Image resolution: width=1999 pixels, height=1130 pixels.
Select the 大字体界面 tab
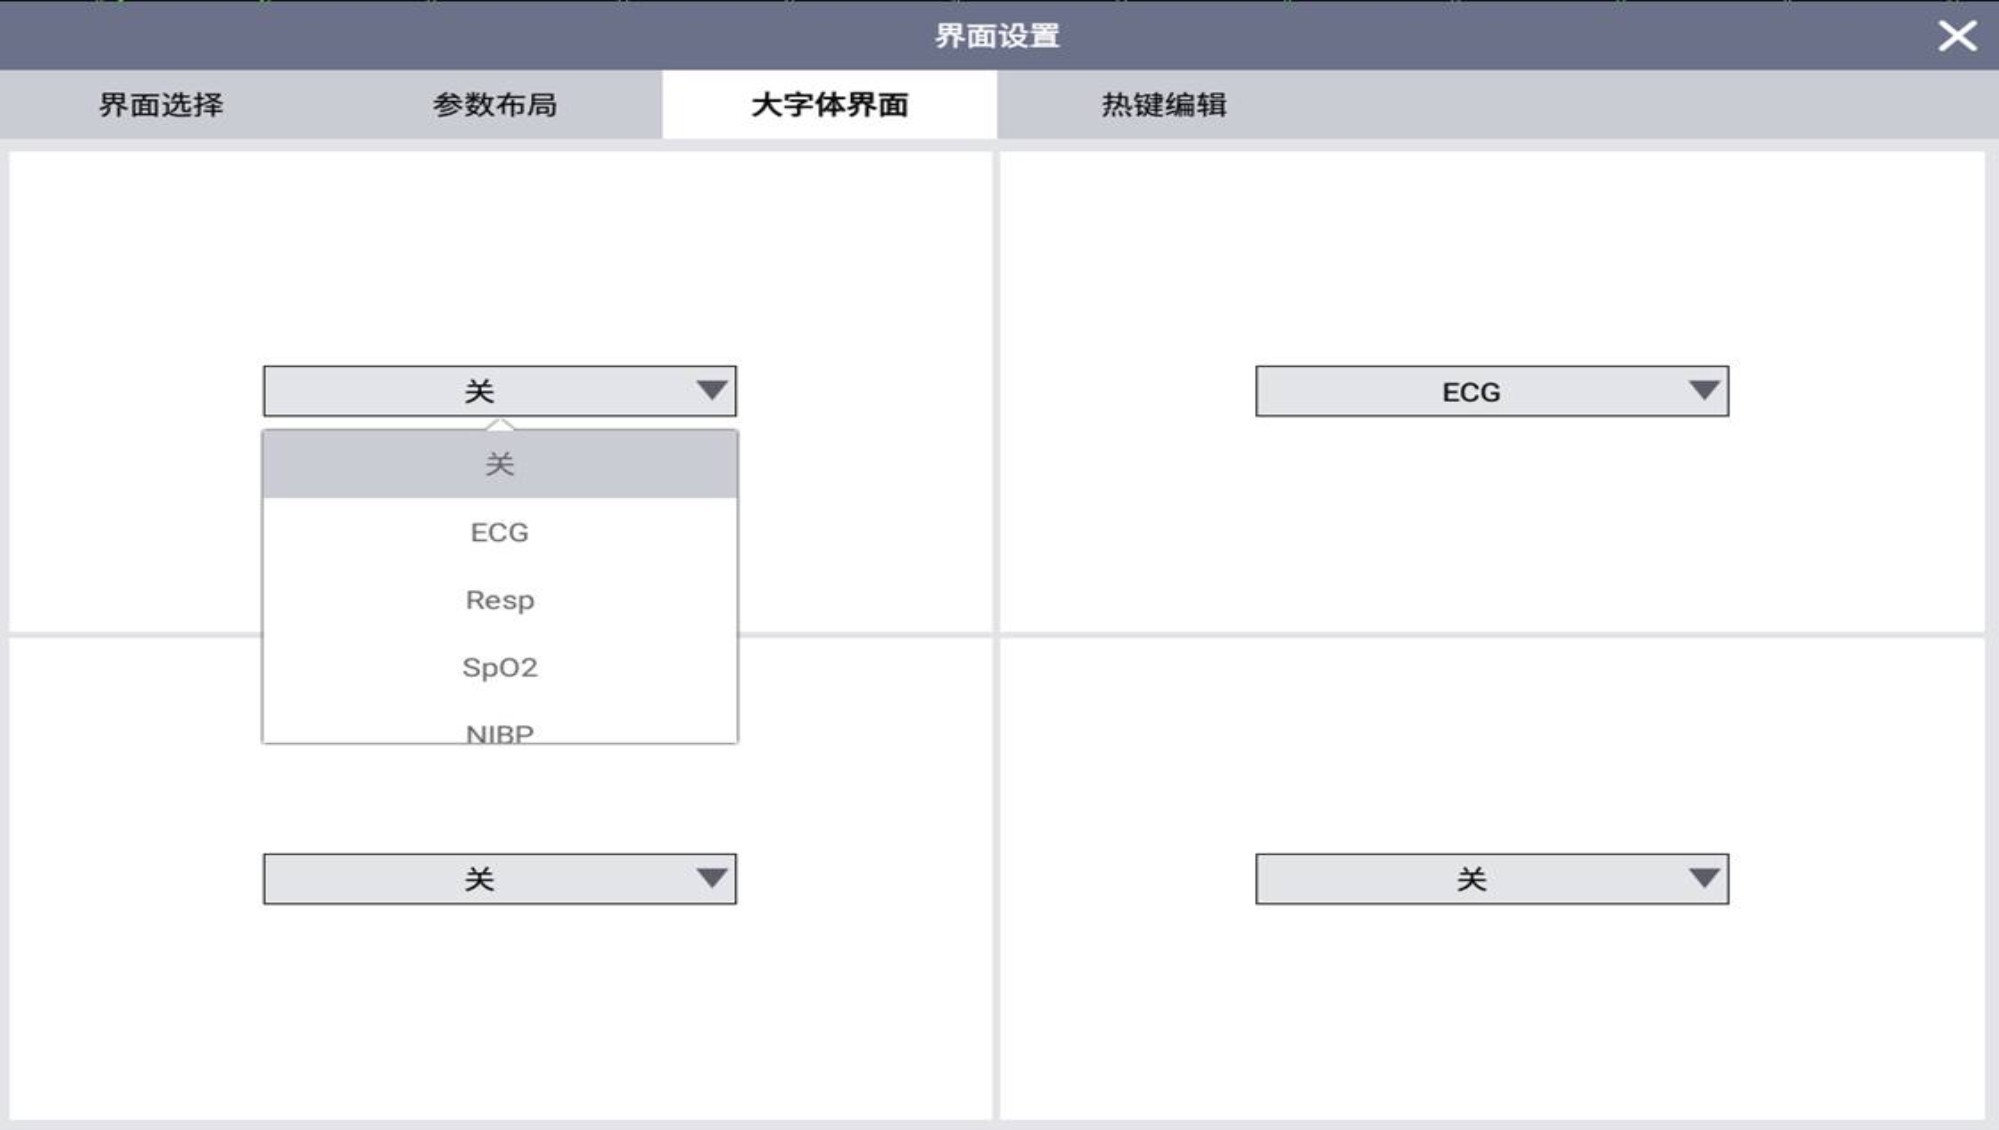tap(829, 105)
